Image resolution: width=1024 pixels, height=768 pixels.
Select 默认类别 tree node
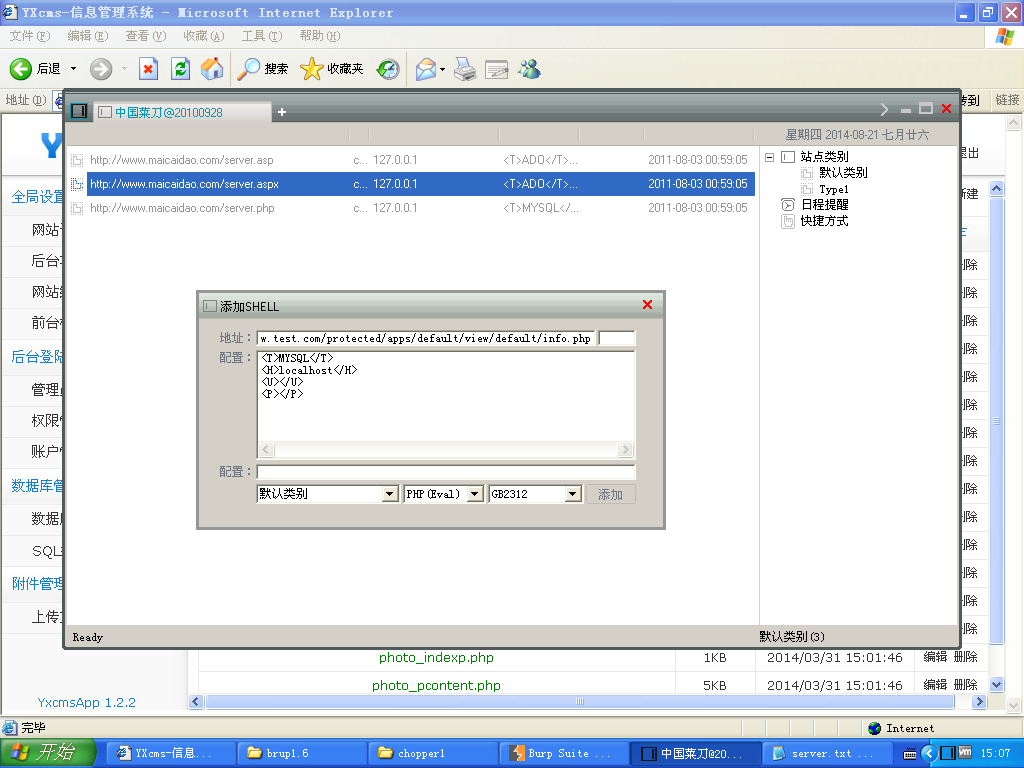click(x=843, y=172)
